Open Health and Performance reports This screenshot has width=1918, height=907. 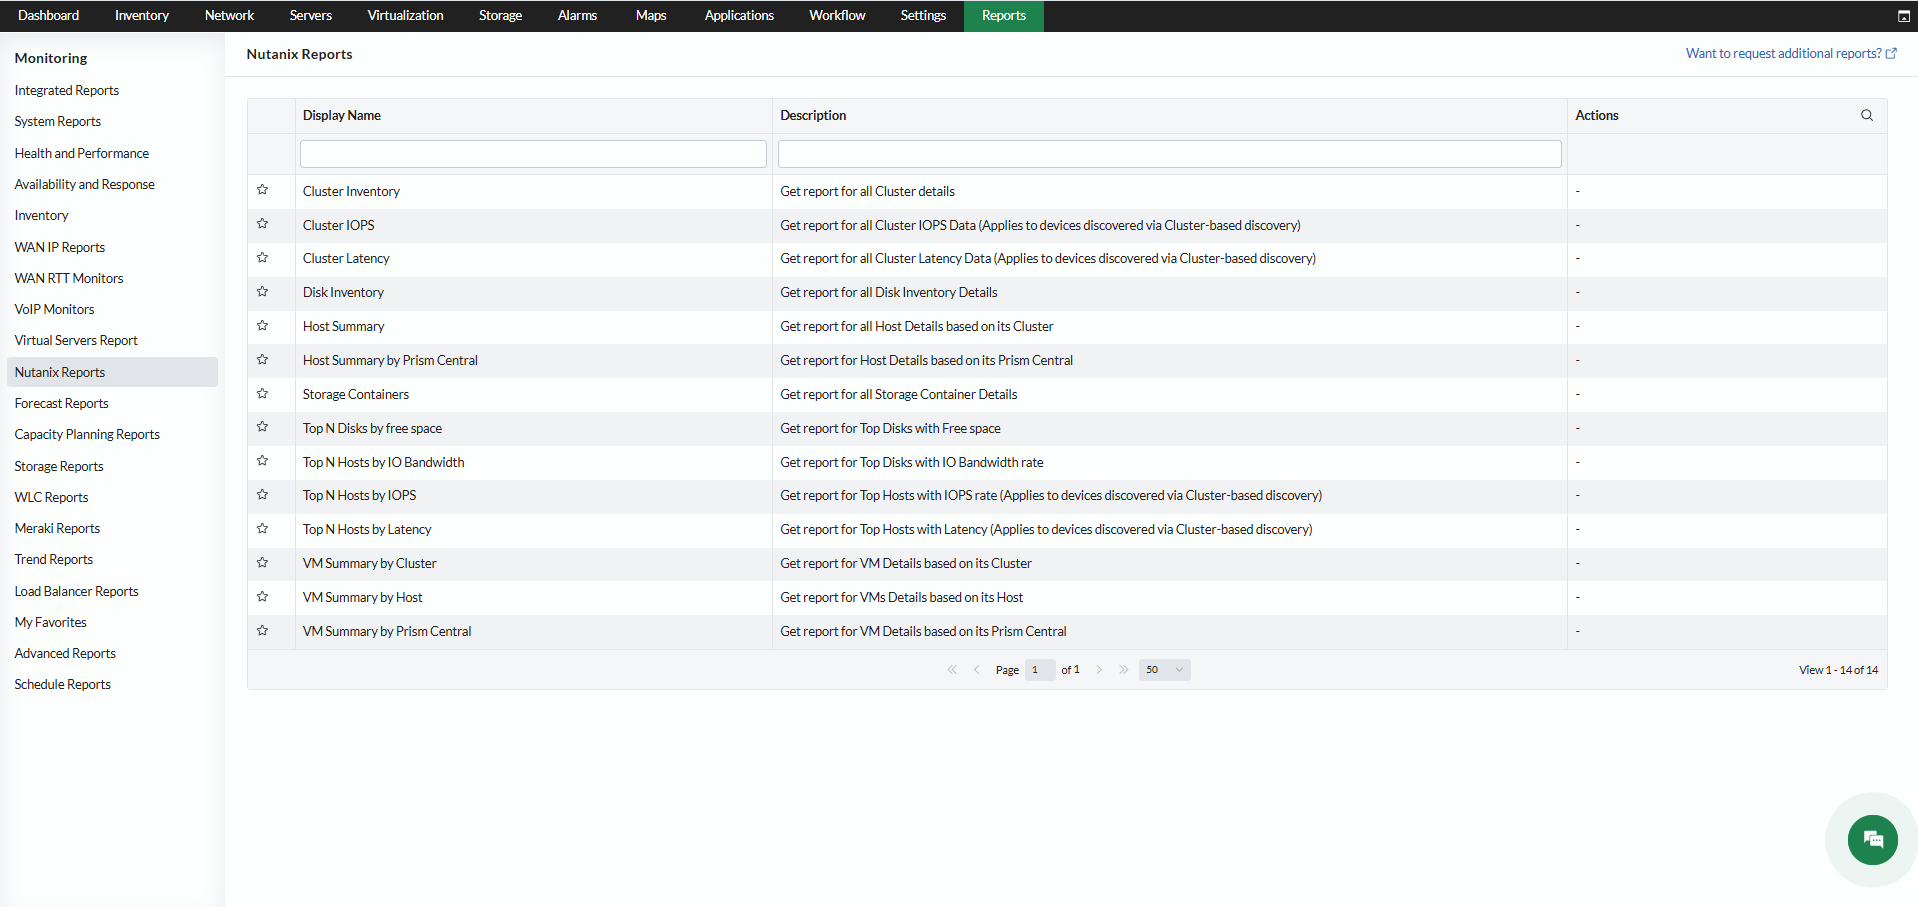pyautogui.click(x=82, y=153)
